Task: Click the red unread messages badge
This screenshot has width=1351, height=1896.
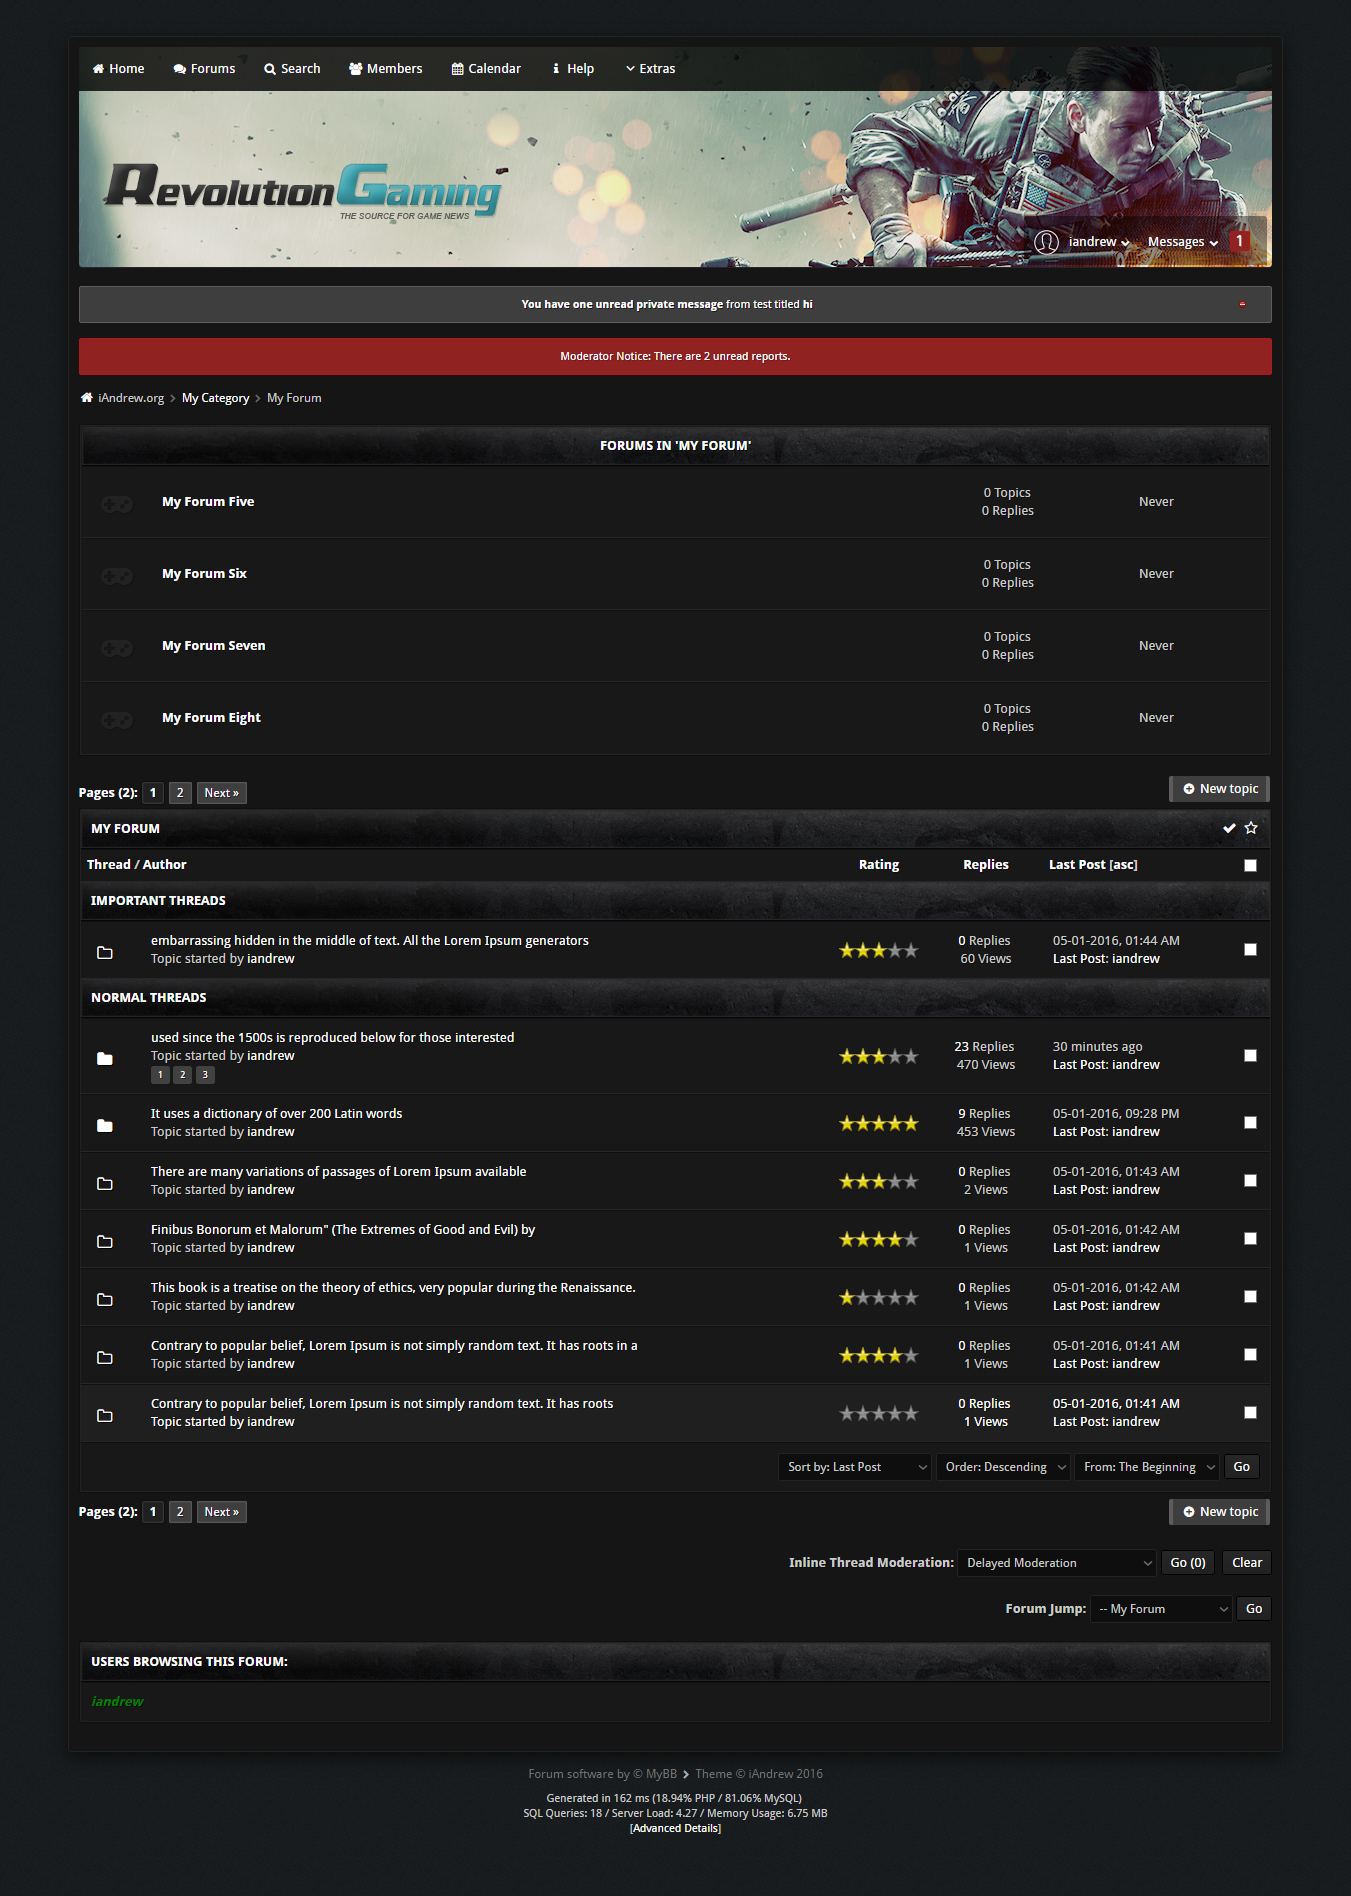Action: click(1239, 241)
